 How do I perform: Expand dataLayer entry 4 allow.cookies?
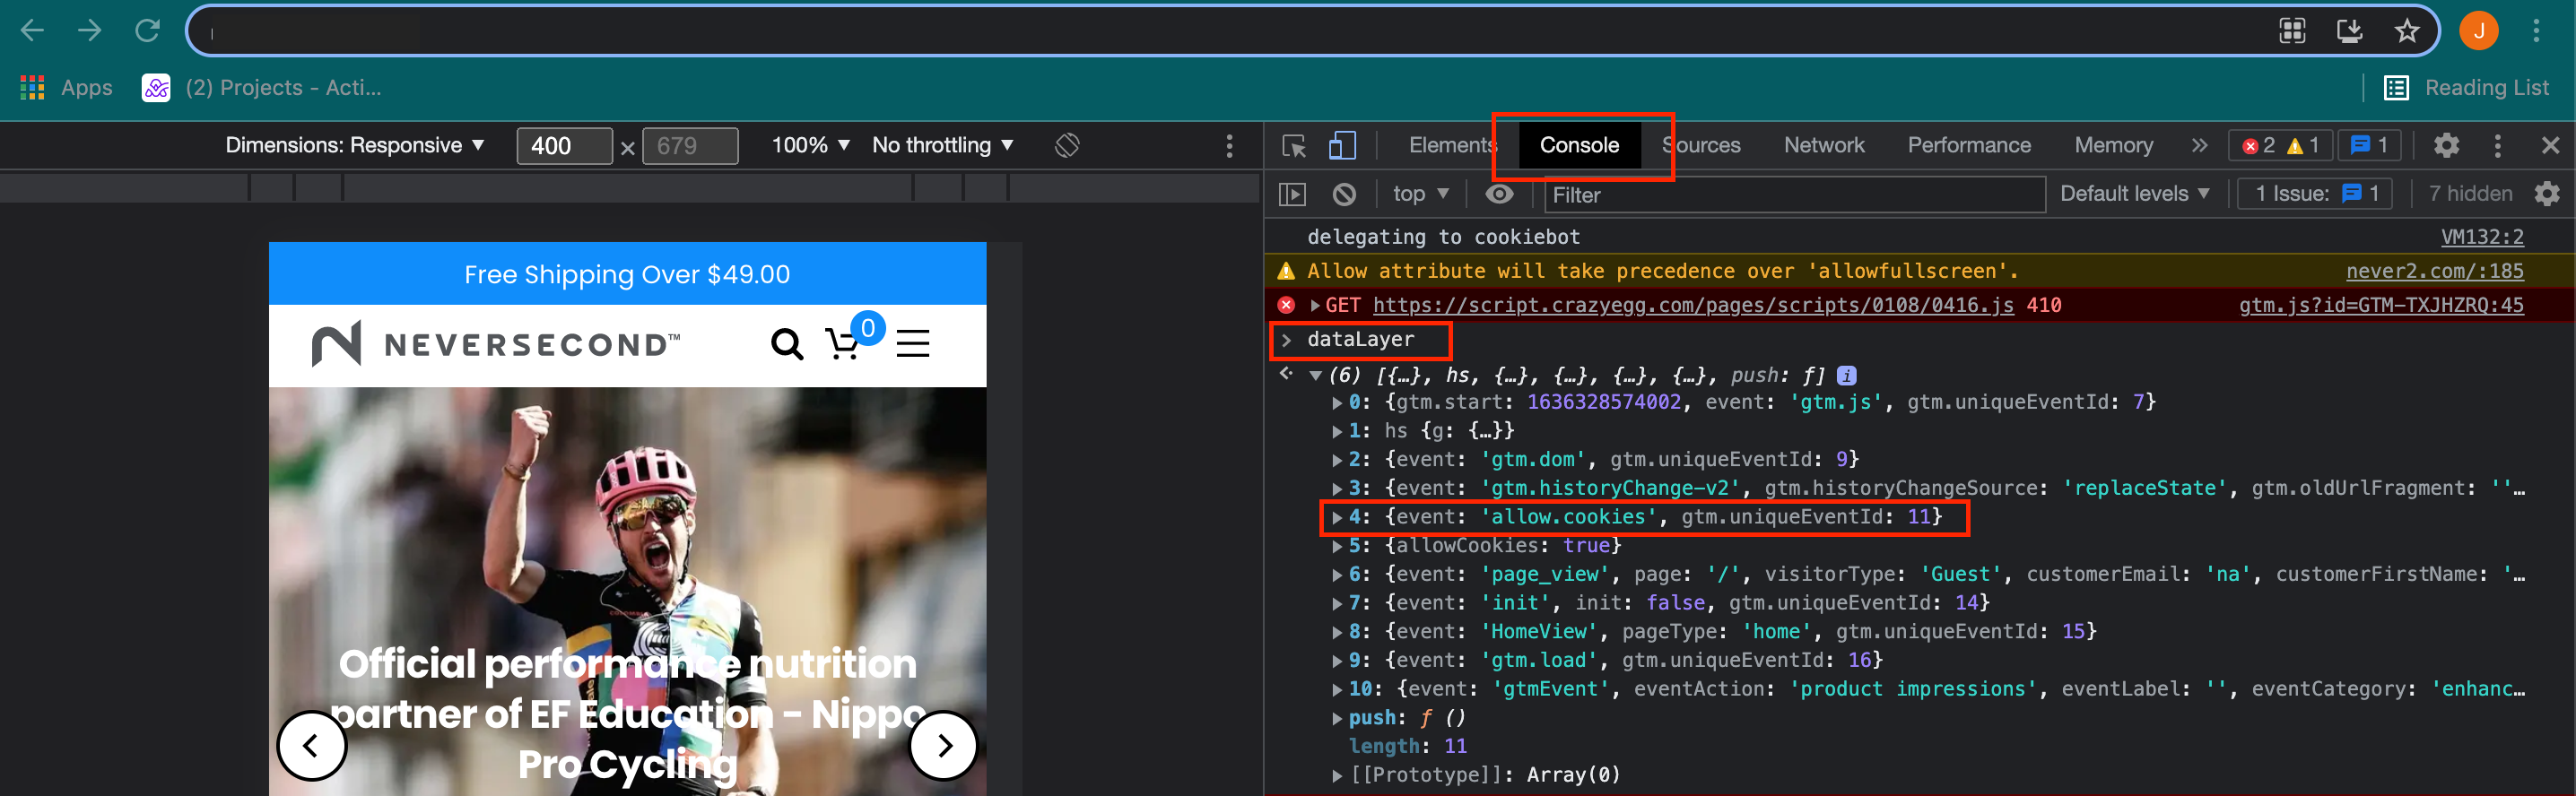[1337, 517]
